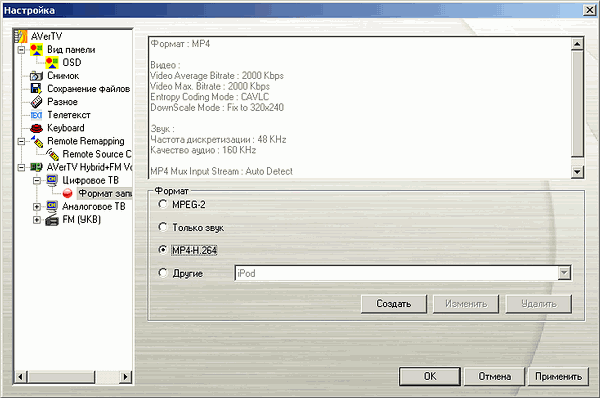The image size is (600, 398).
Task: Click the Отмена button
Action: point(494,377)
